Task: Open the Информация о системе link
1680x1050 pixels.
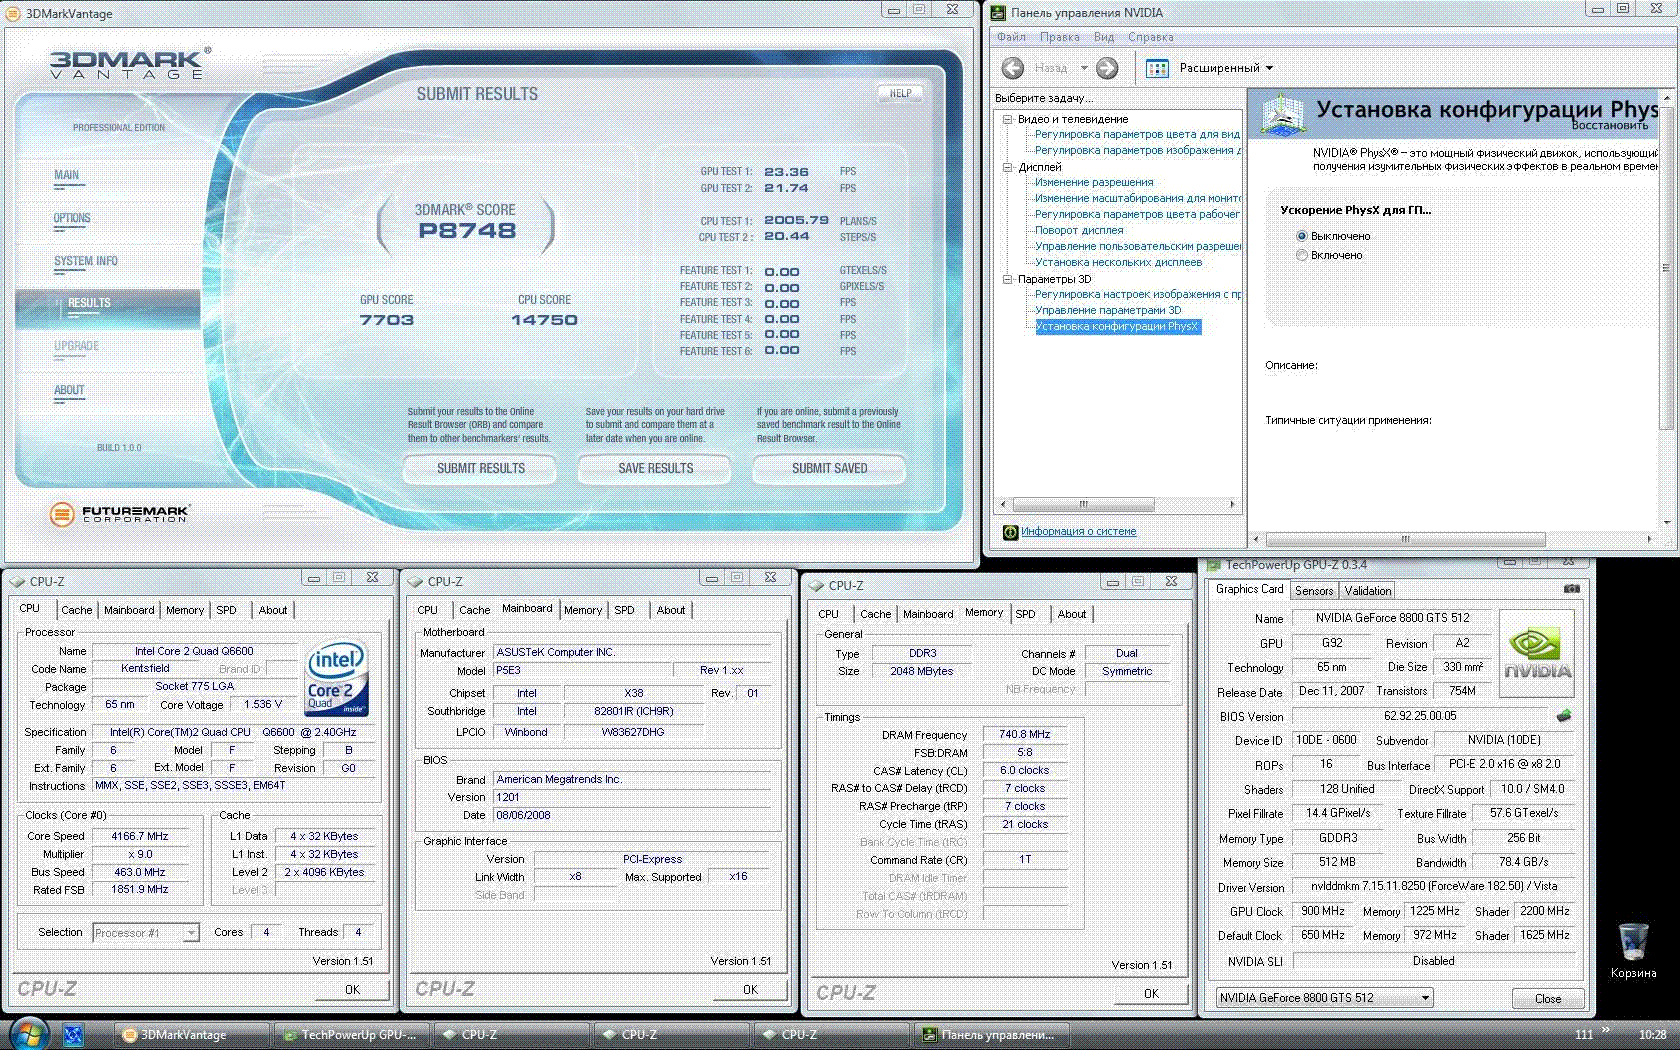Action: (x=1078, y=532)
